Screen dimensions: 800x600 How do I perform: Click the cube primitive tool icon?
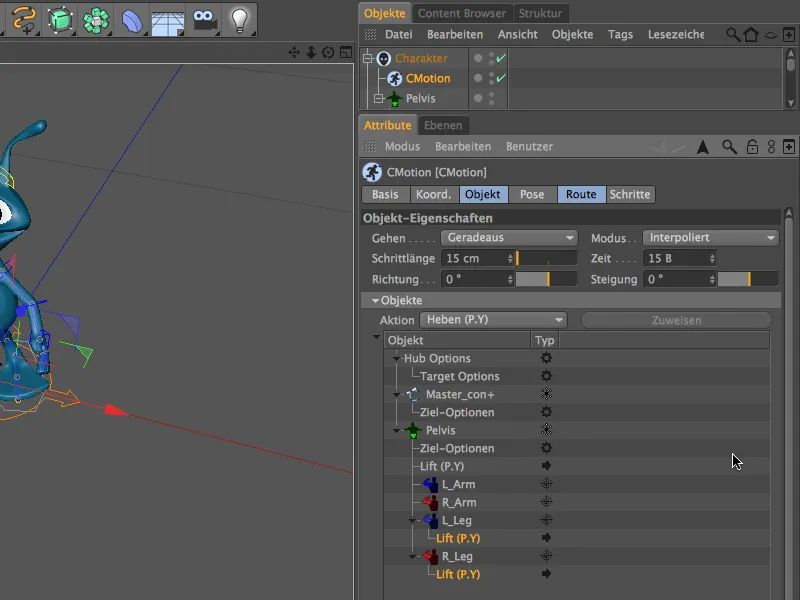pos(60,20)
